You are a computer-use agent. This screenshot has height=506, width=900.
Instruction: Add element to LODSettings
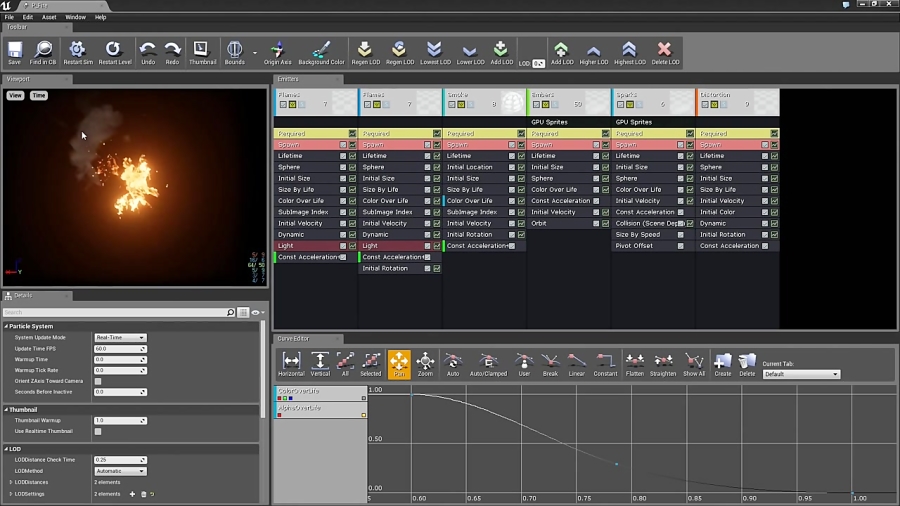[132, 494]
